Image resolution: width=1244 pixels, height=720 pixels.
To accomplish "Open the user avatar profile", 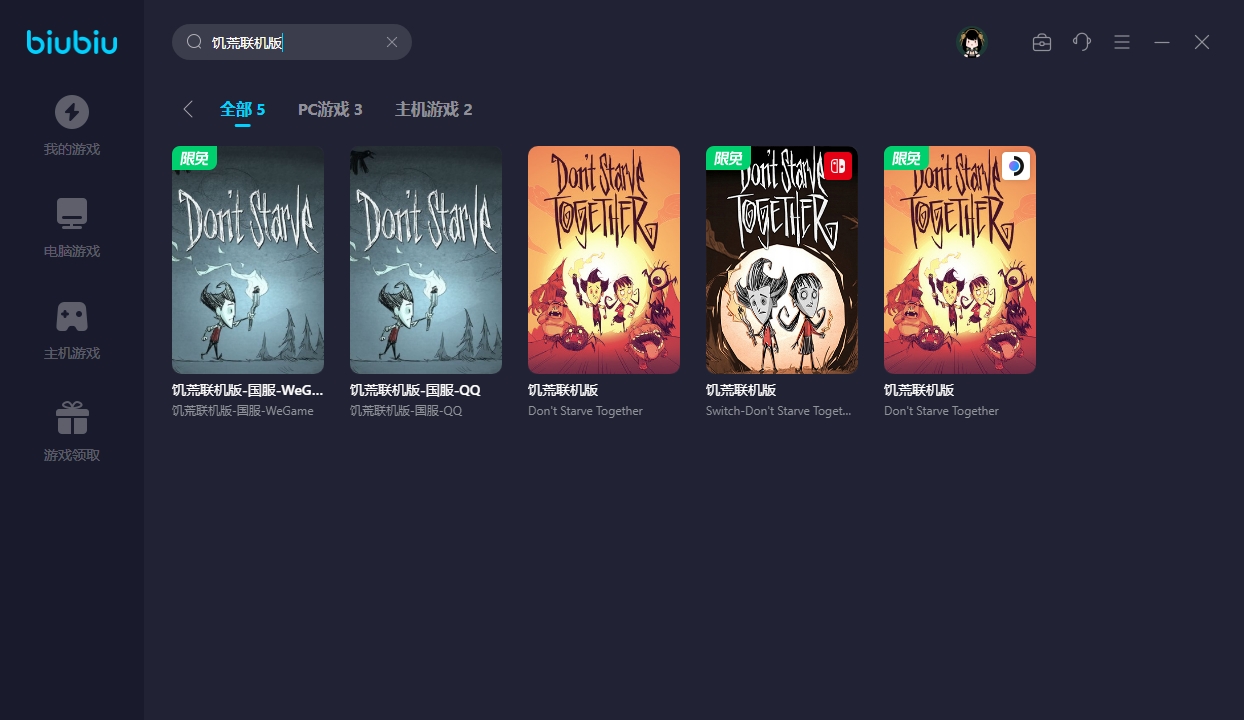I will 972,42.
